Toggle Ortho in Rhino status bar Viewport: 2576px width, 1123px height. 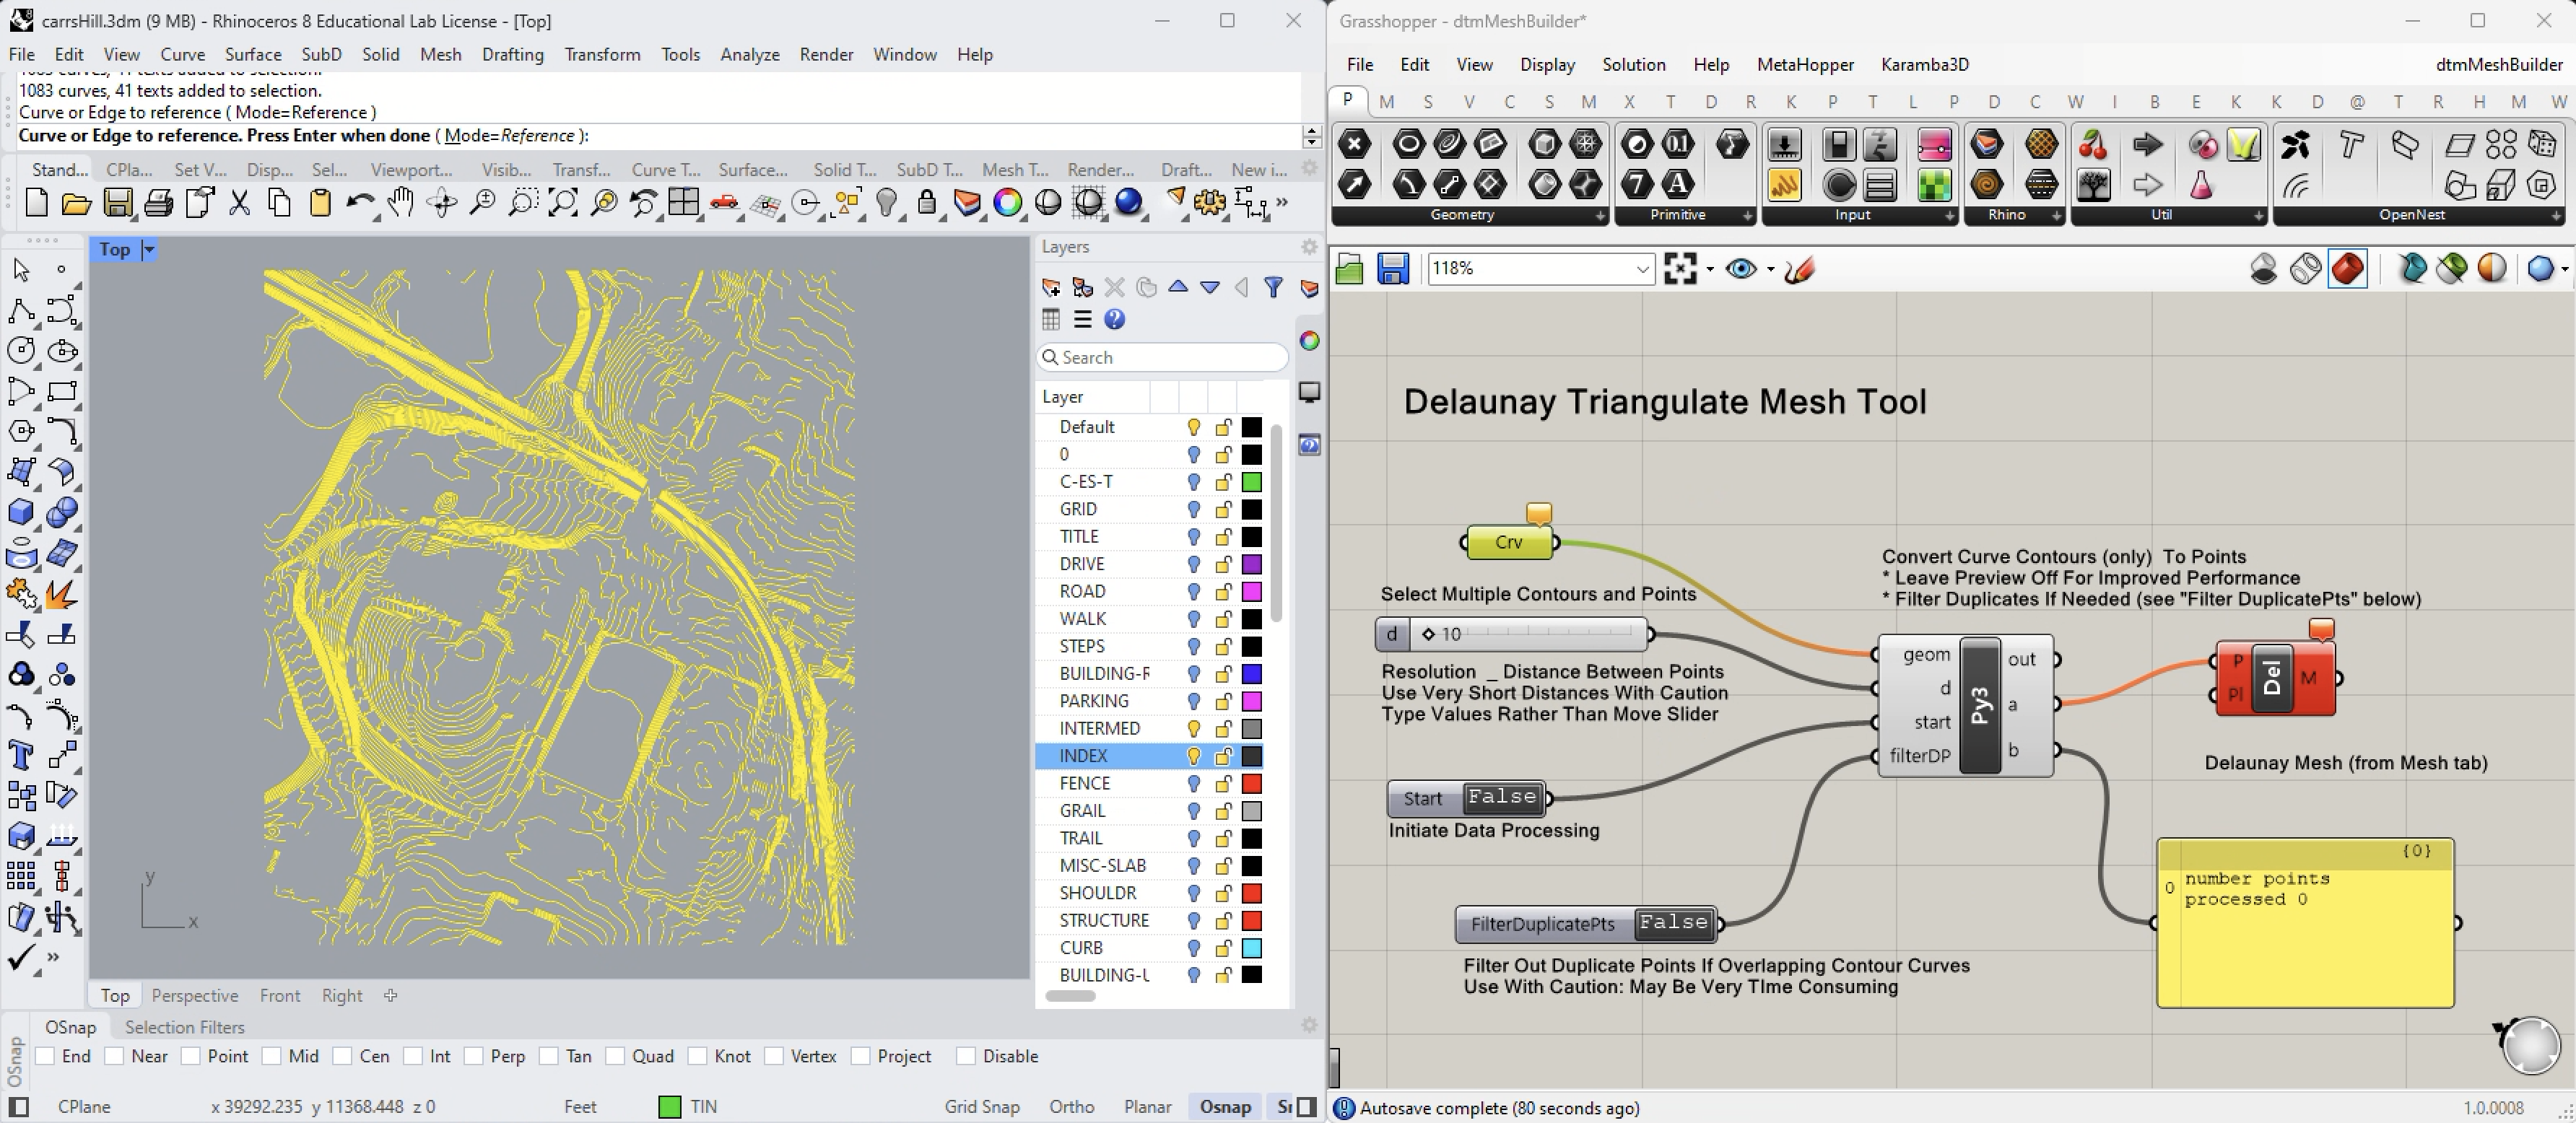(1071, 1106)
